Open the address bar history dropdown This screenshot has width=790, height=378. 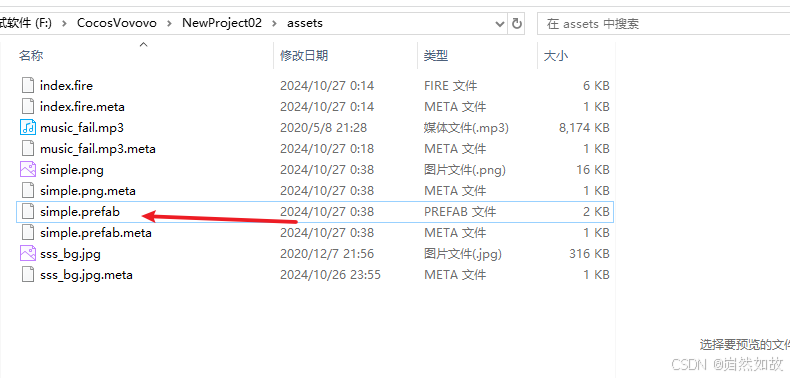[x=500, y=23]
